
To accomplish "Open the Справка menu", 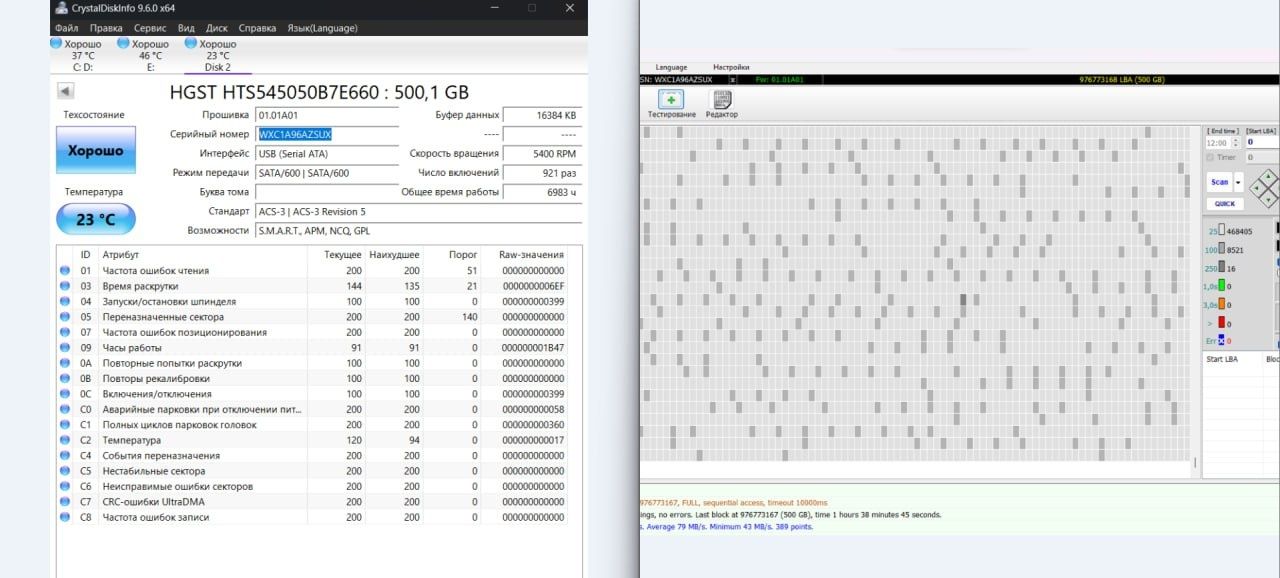I will pyautogui.click(x=258, y=28).
